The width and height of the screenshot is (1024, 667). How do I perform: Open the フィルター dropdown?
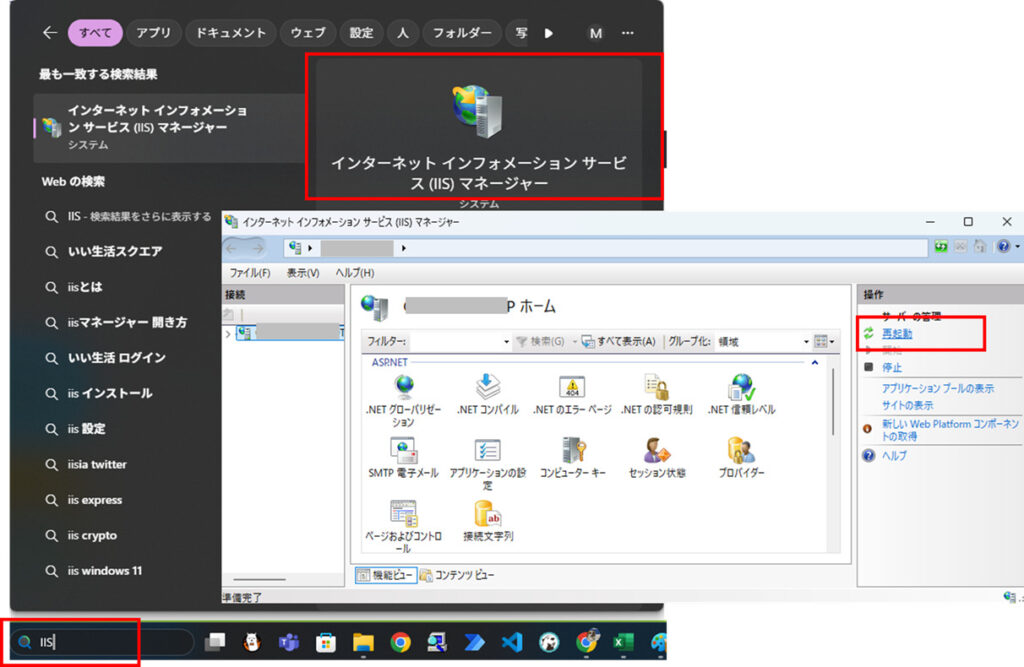tap(506, 342)
